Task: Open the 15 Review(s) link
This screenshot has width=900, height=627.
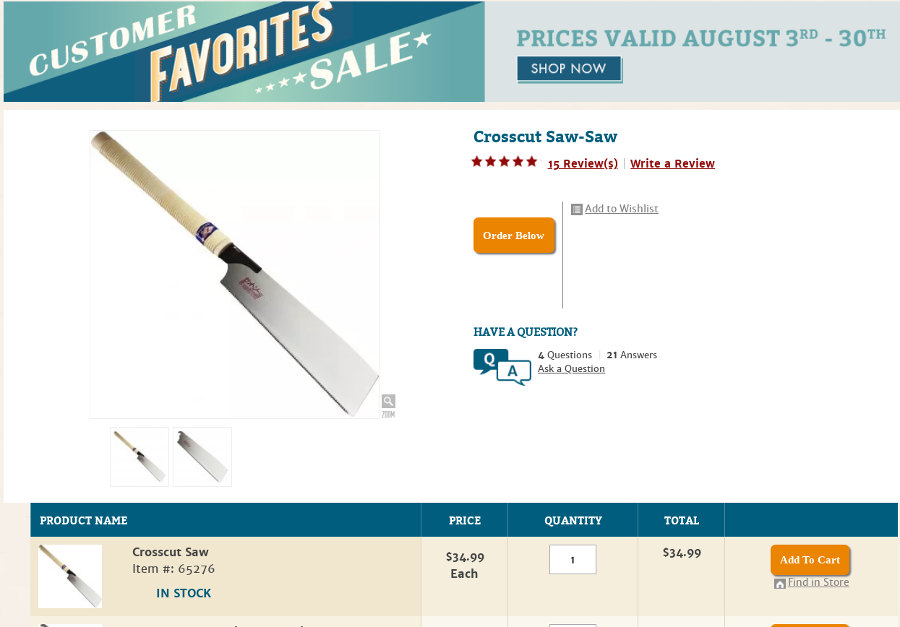Action: 583,164
